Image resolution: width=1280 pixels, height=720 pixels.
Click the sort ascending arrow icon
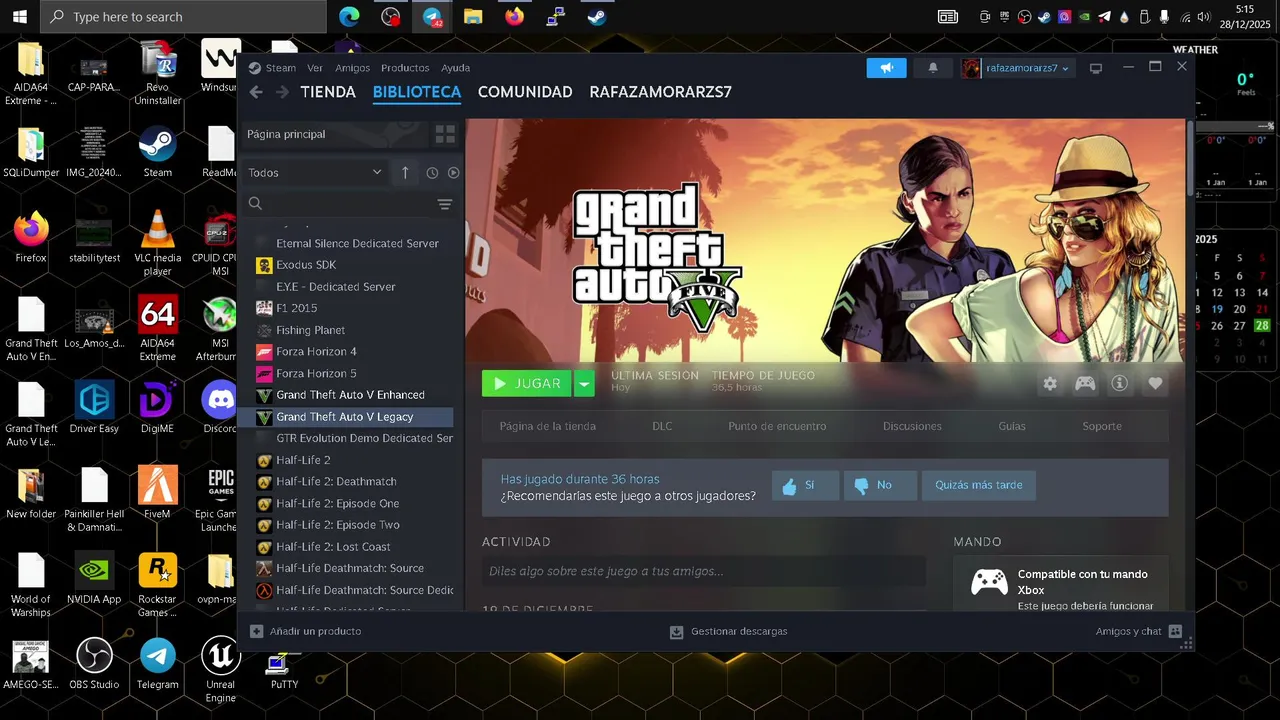(405, 172)
